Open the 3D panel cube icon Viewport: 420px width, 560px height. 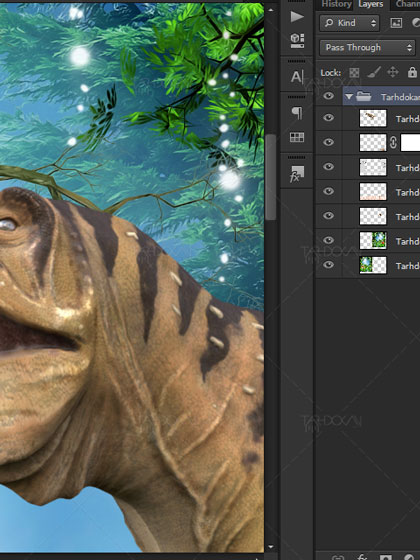297,40
